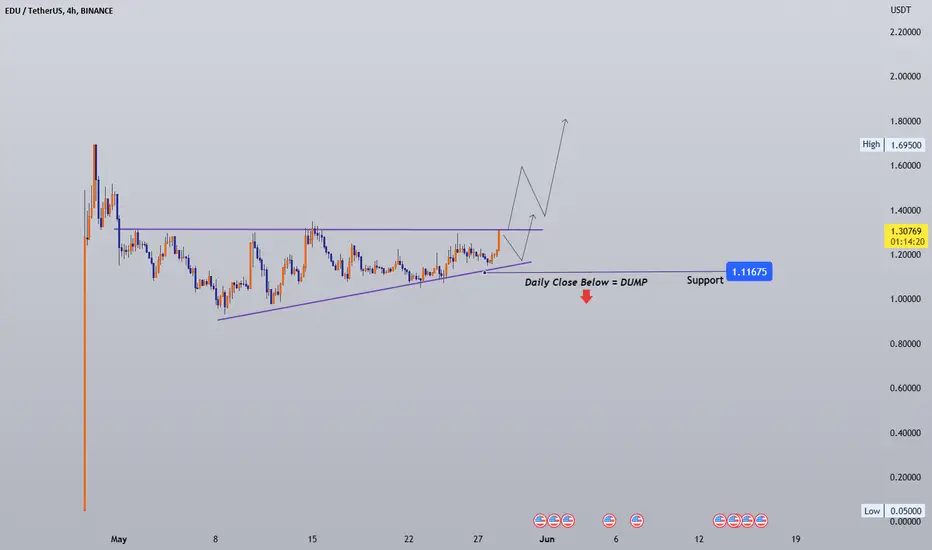Click the rightmost US flag icon nearest date 19
This screenshot has width=932, height=550.
[761, 521]
